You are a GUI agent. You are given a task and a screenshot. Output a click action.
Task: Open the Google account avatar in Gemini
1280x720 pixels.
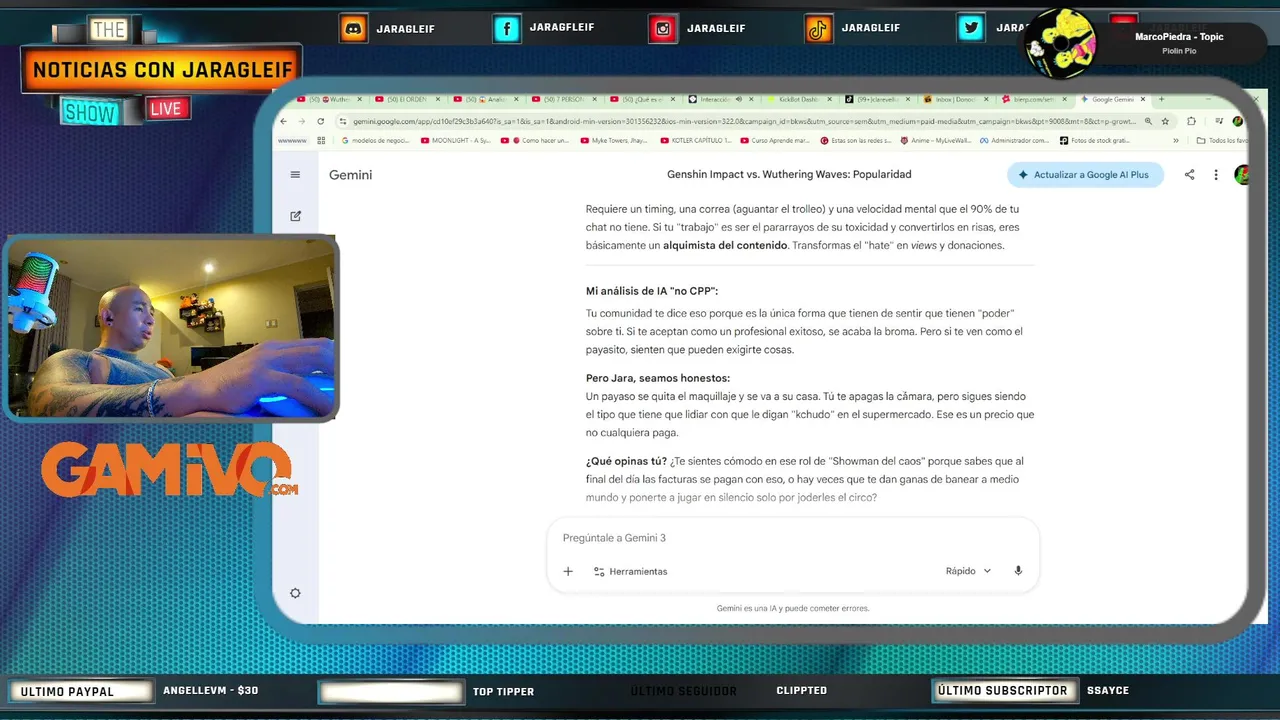(x=1241, y=175)
